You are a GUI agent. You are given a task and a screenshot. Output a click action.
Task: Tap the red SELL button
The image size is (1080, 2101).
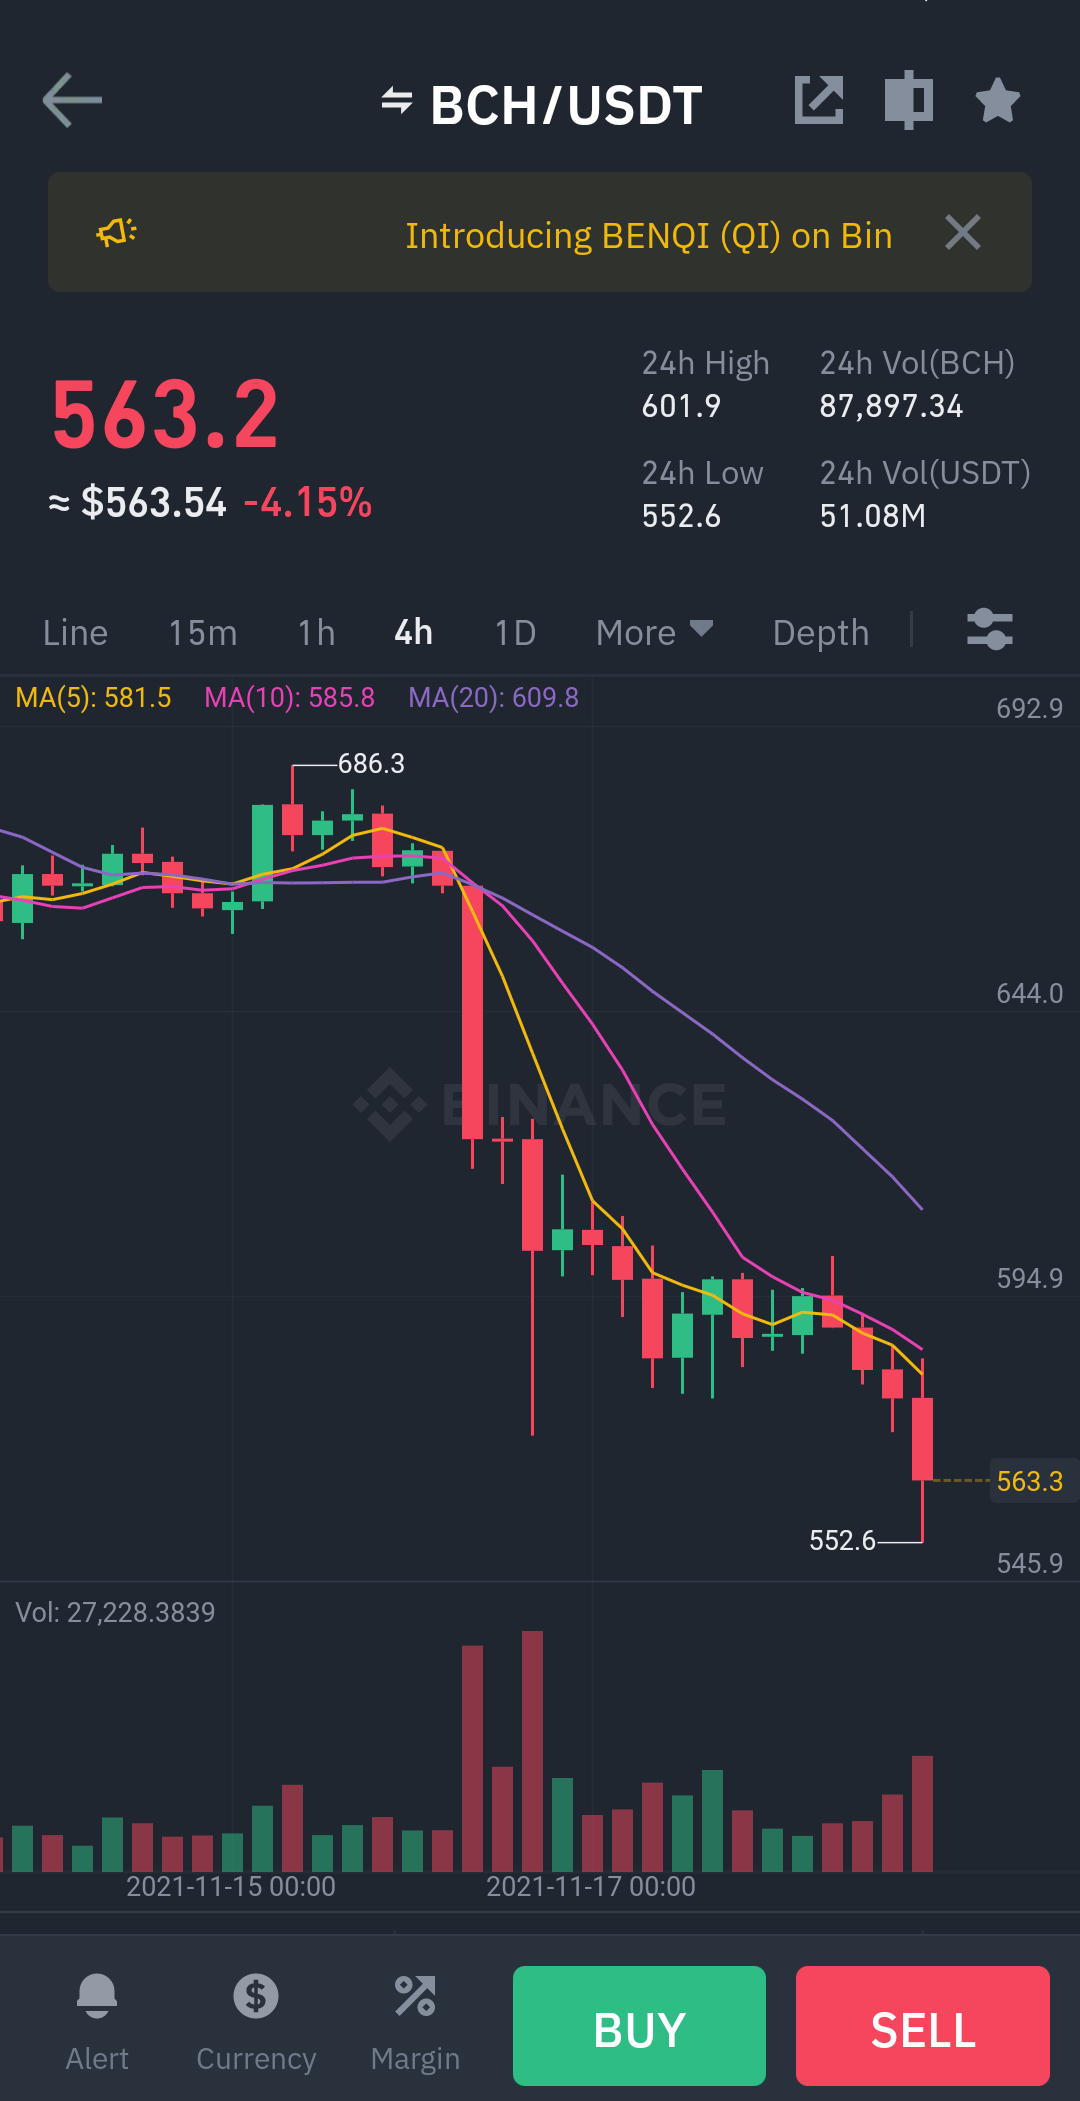[923, 2026]
